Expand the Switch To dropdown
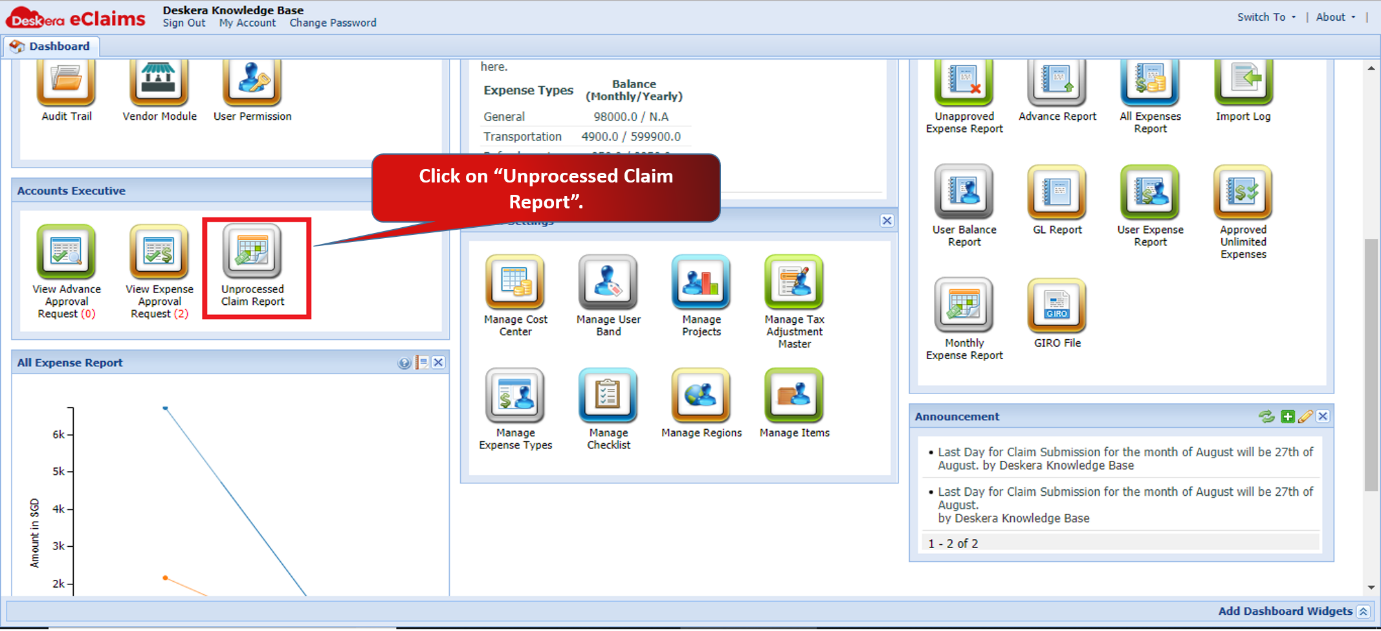The height and width of the screenshot is (631, 1381). click(1266, 17)
